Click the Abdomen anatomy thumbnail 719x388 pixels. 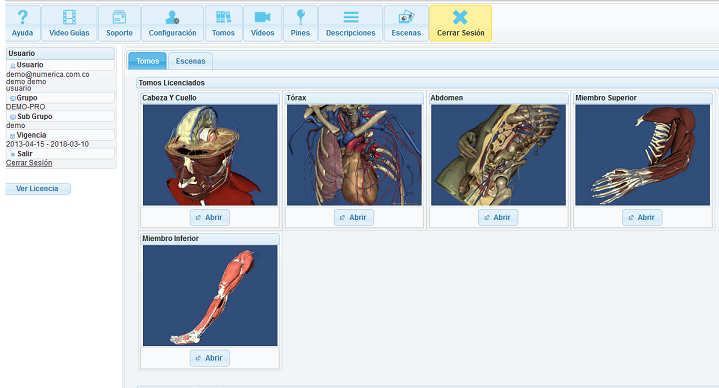(x=498, y=155)
